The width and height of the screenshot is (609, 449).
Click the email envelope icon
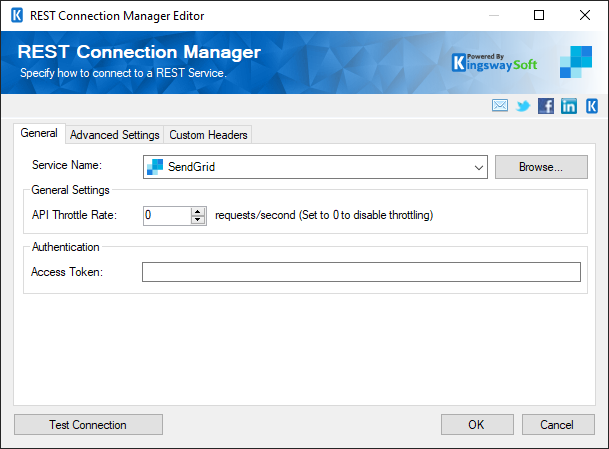click(499, 105)
